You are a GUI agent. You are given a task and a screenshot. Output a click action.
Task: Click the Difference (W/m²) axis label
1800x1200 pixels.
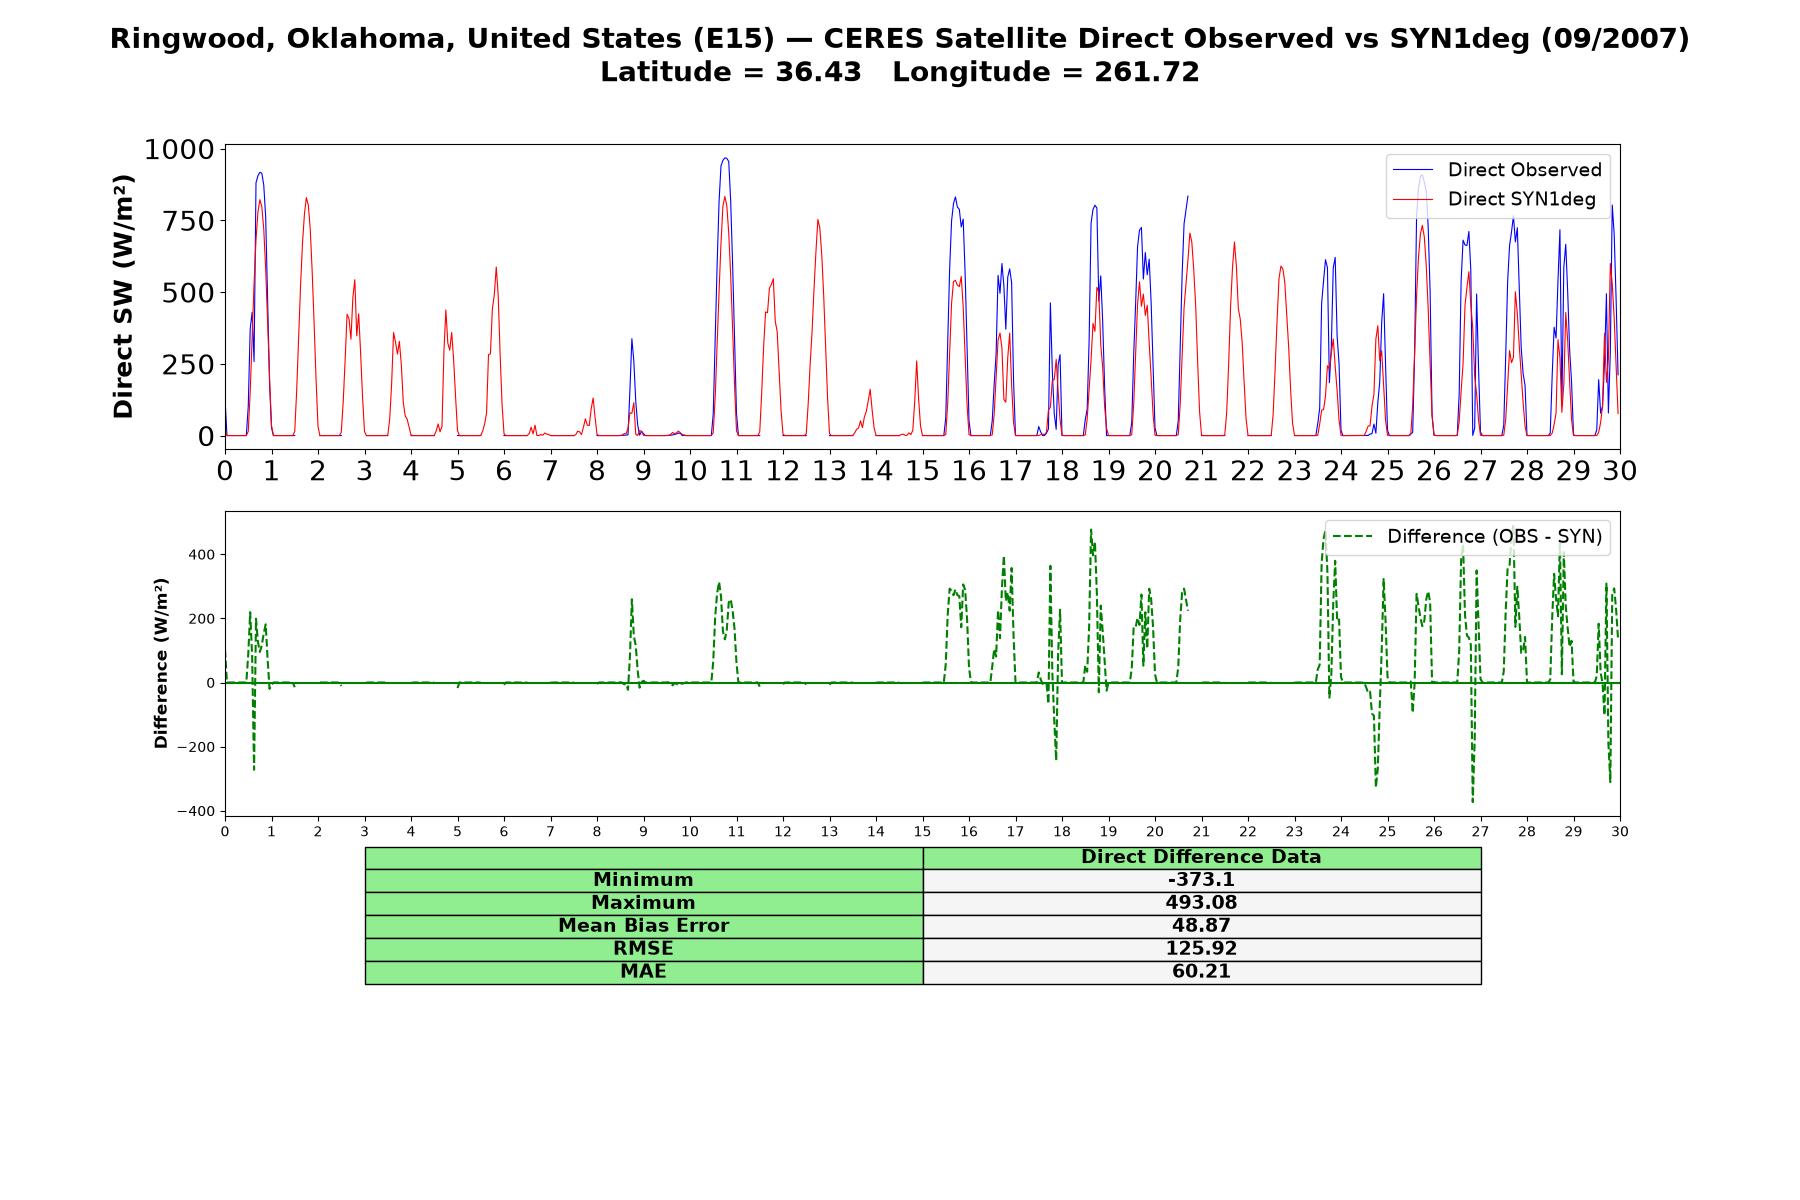161,664
